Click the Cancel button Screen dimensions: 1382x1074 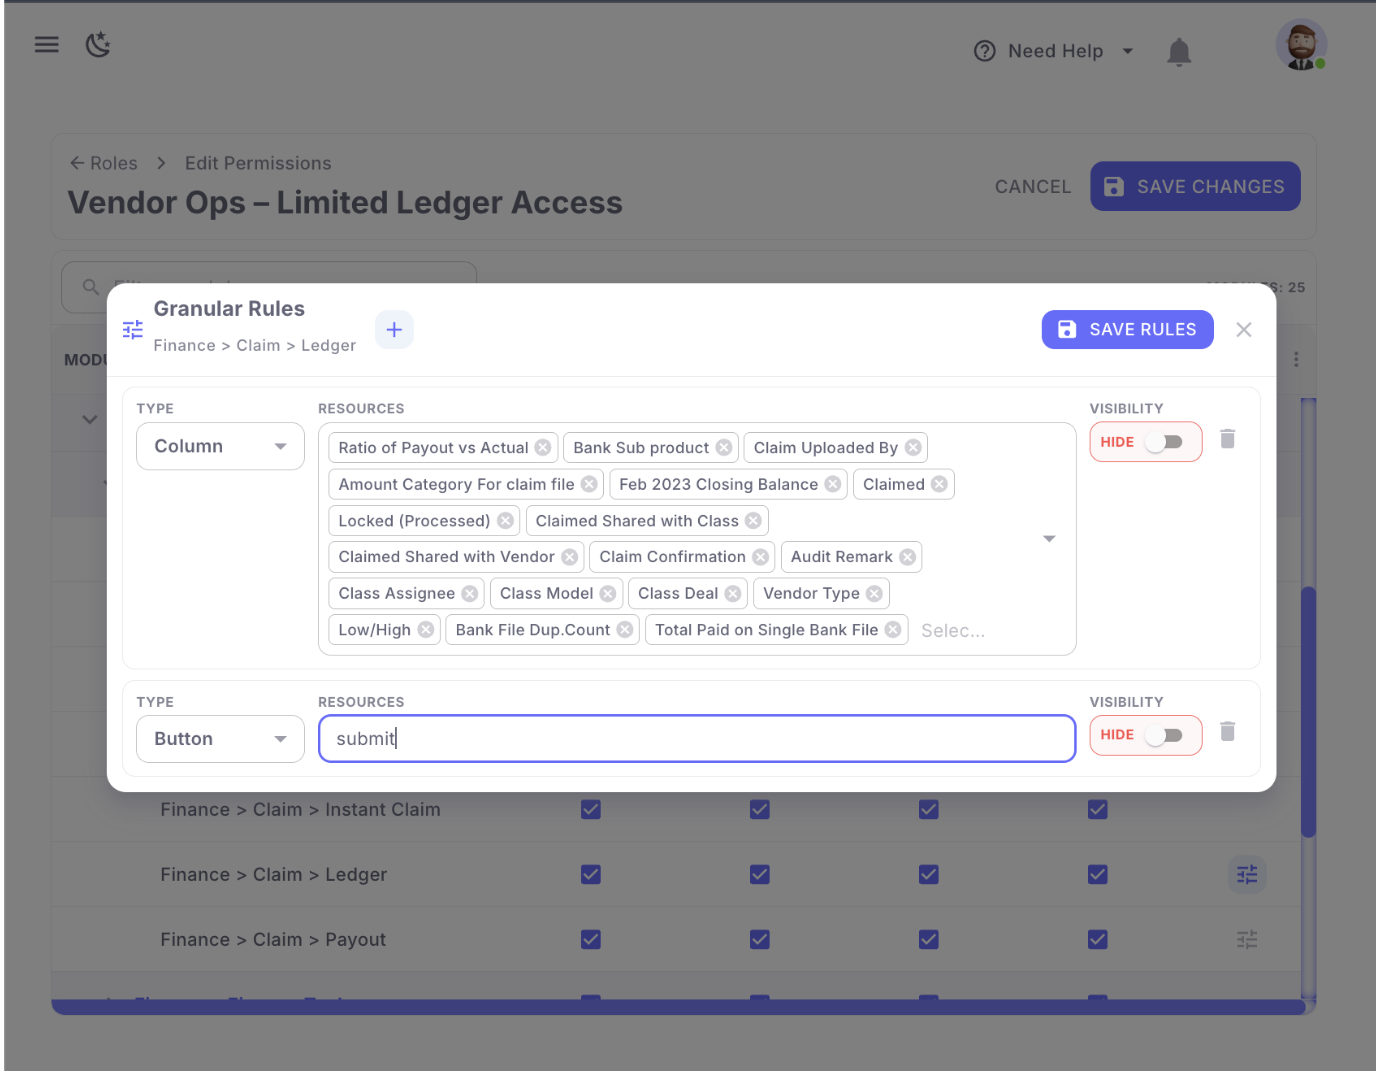point(1032,187)
